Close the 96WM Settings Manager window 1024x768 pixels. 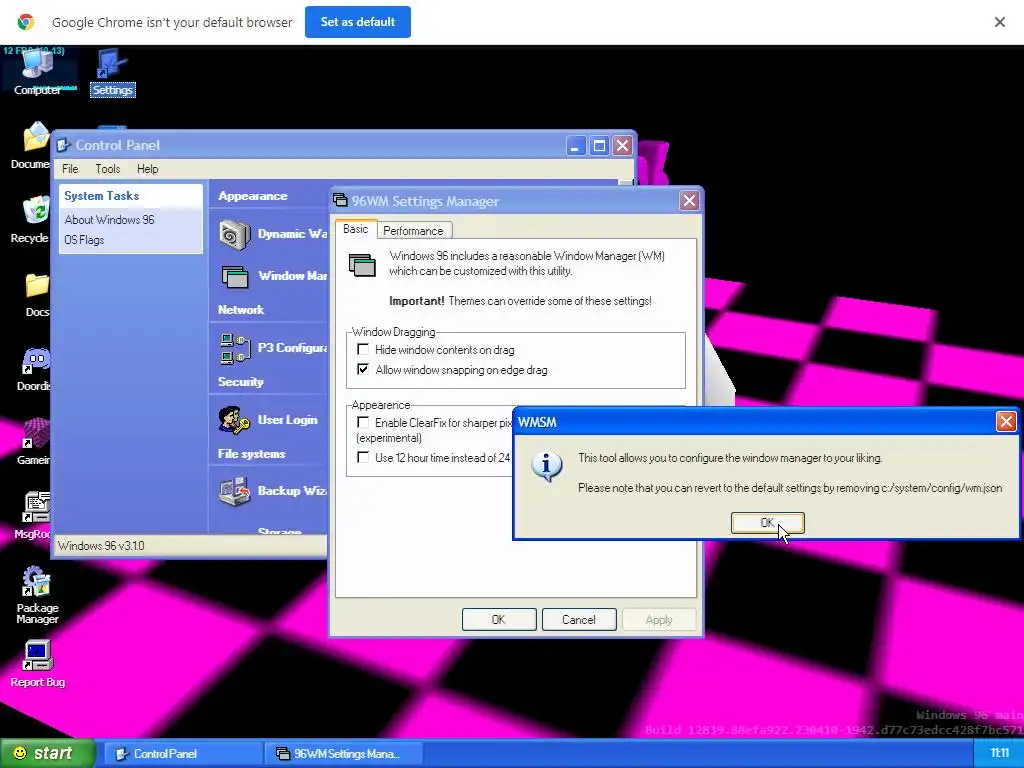coord(689,200)
